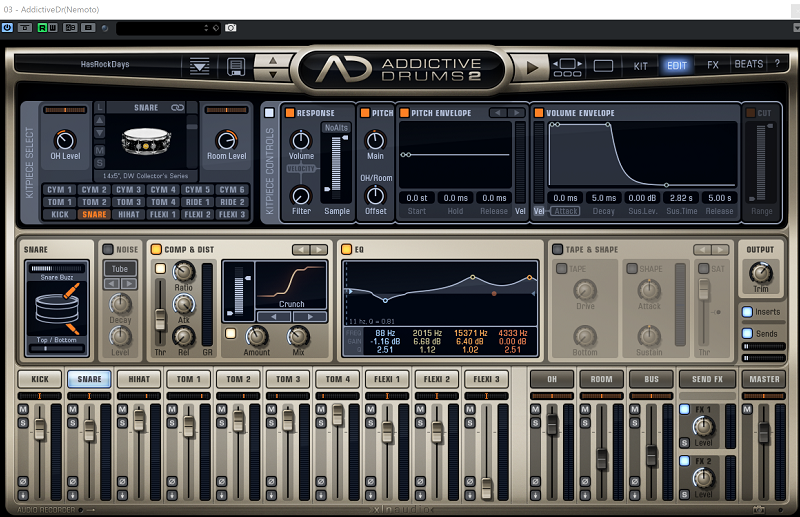
Task: Select next Pitch Envelope preset arrow
Action: [516, 113]
